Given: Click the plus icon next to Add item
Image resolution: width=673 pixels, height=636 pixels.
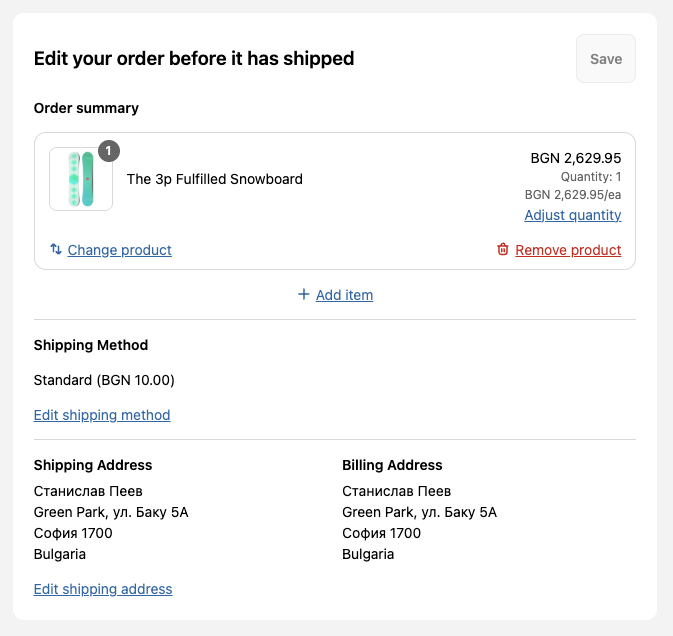Looking at the screenshot, I should [x=303, y=294].
